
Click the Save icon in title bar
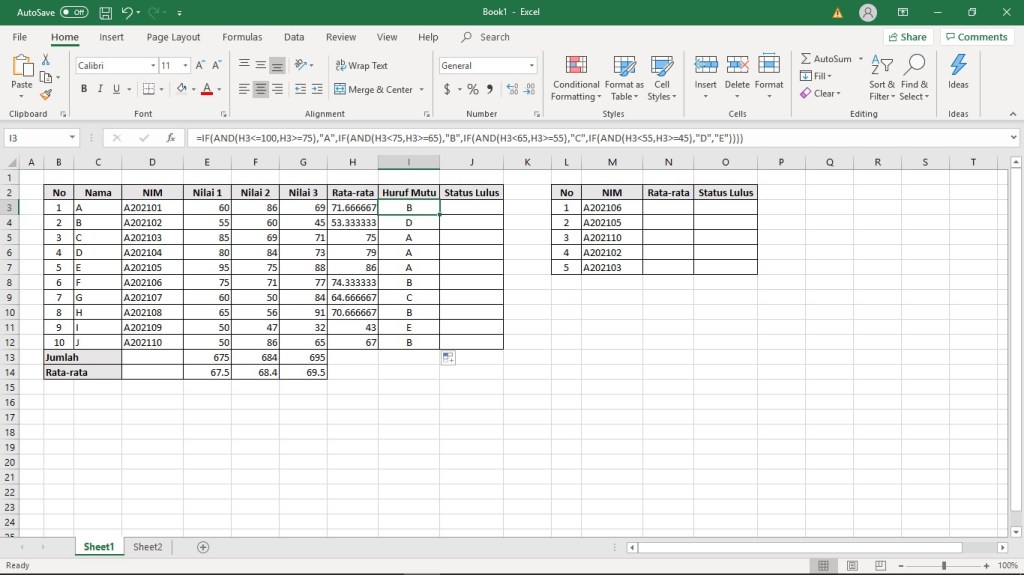click(x=105, y=13)
